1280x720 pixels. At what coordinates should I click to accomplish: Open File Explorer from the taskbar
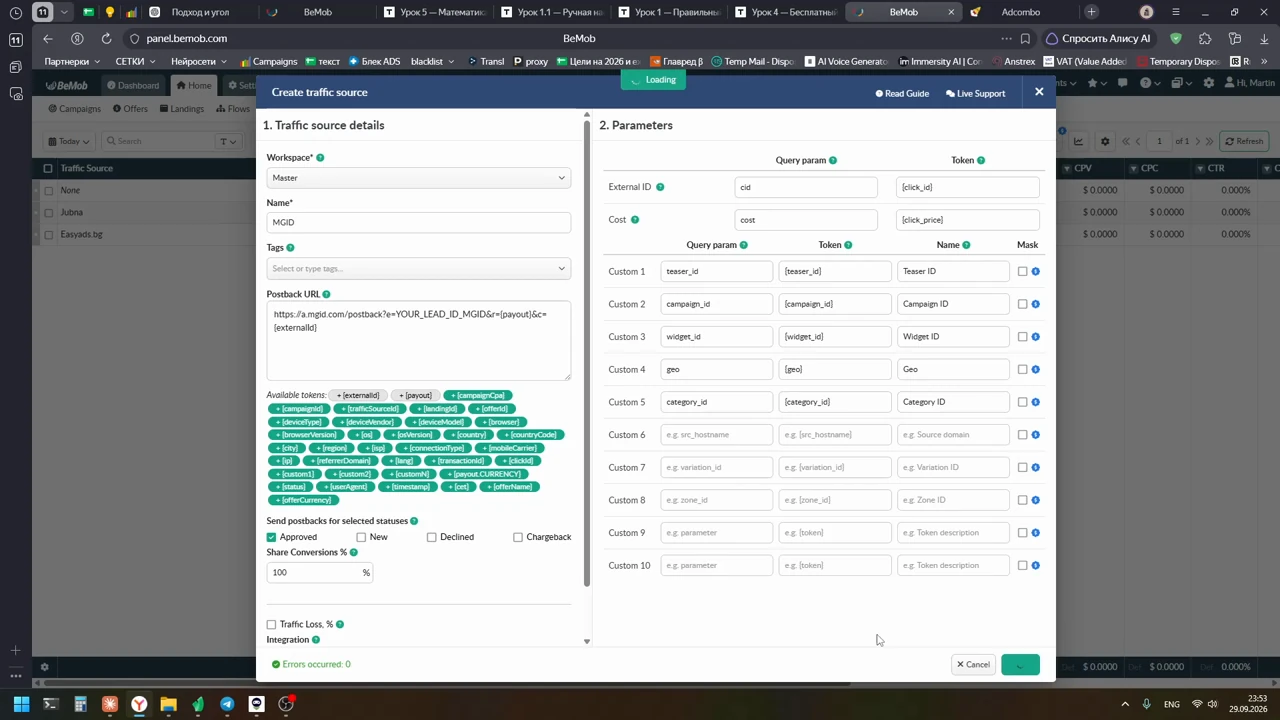(x=168, y=704)
